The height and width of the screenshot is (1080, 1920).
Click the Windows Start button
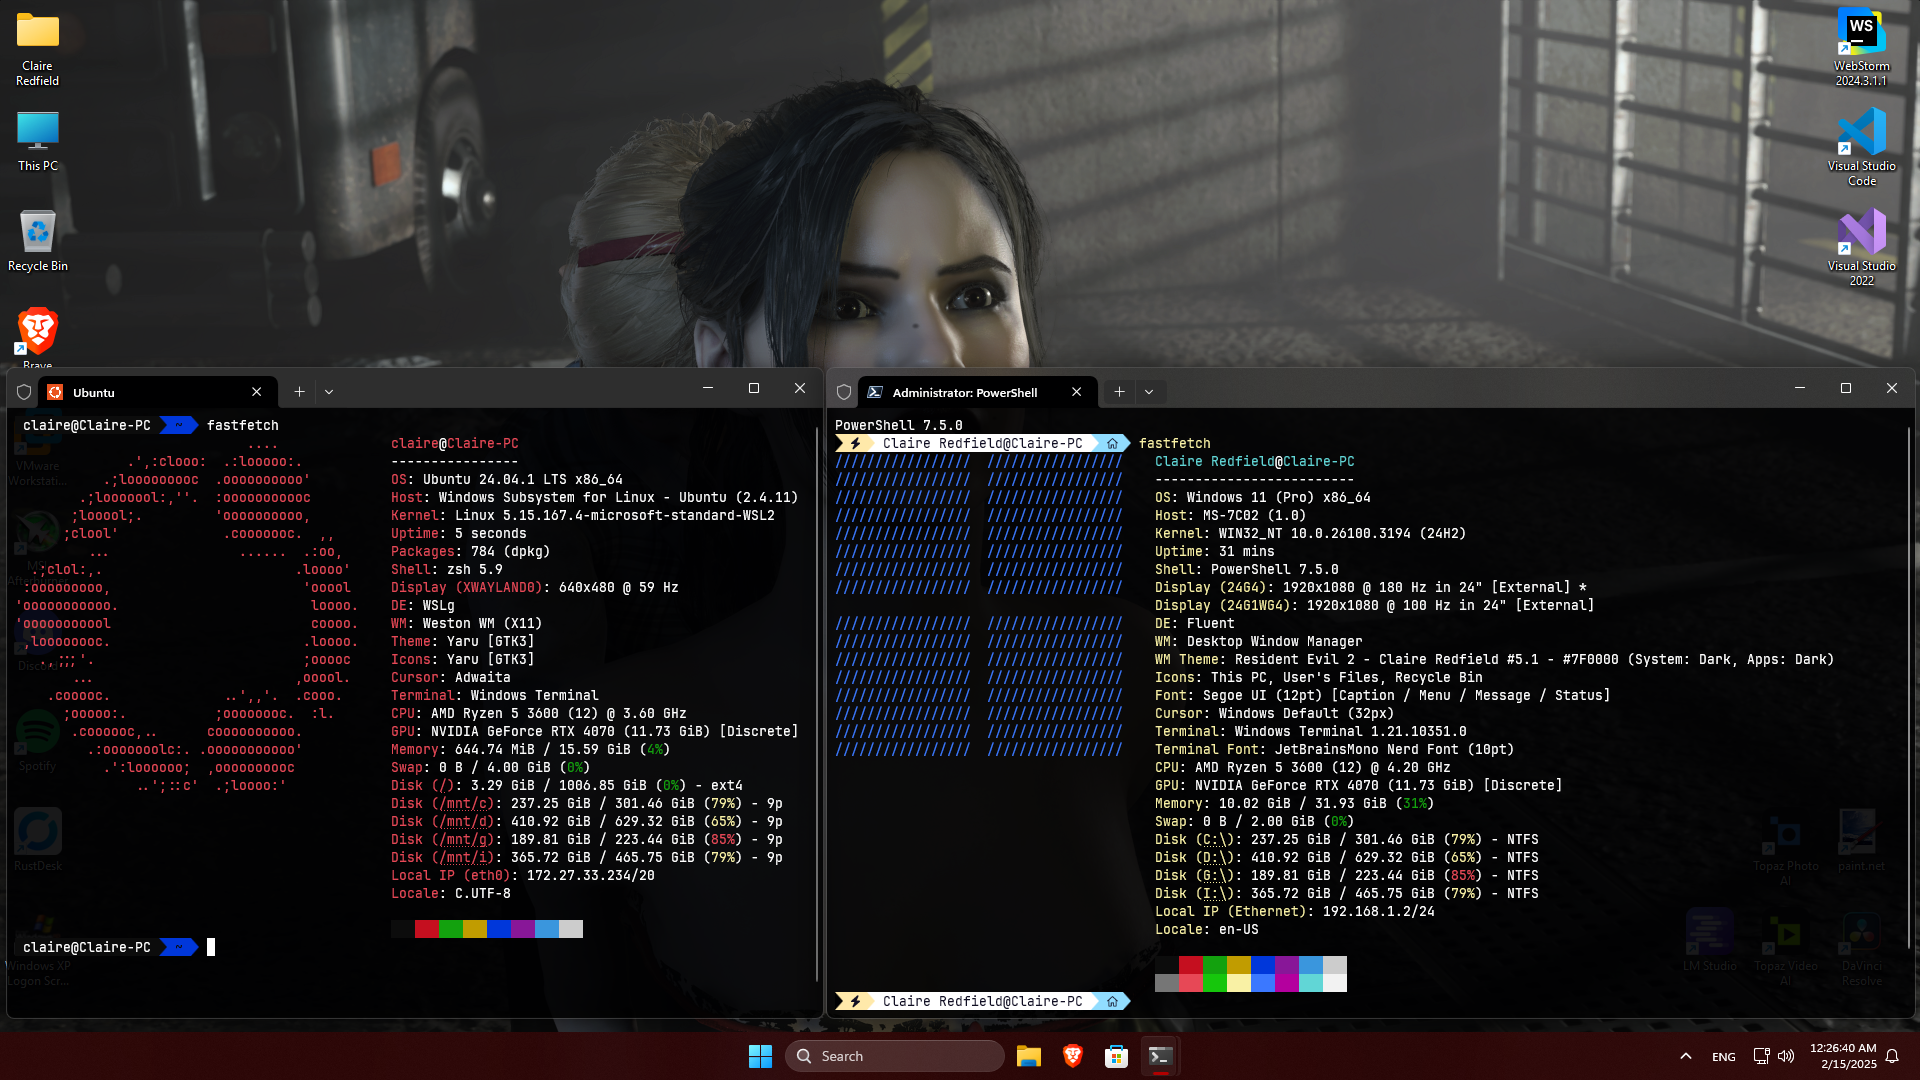click(760, 1056)
